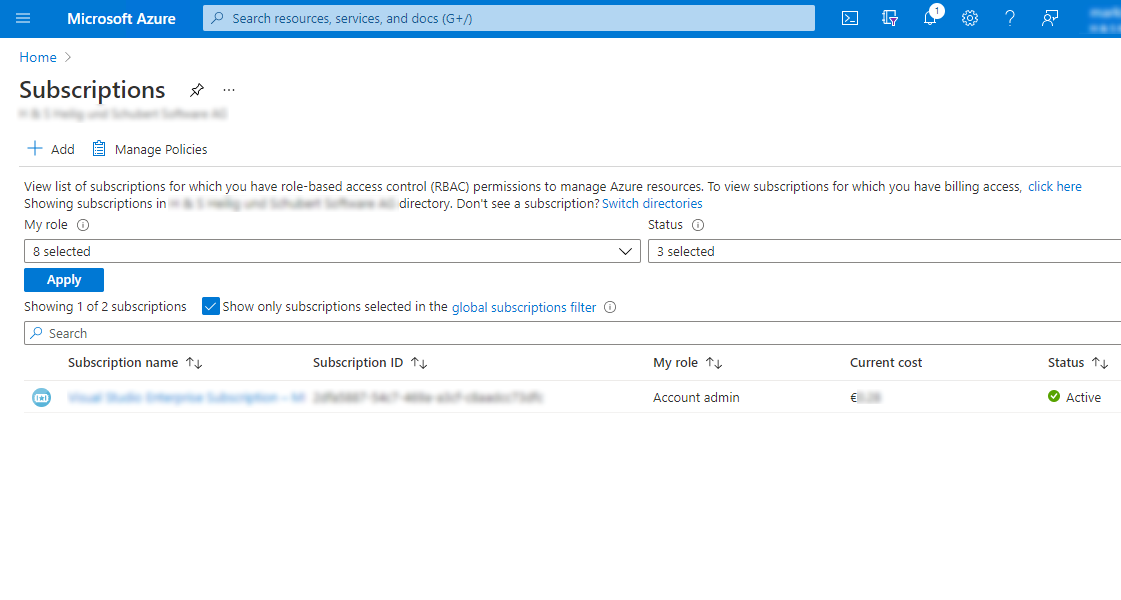1121x600 pixels.
Task: Go to Home breadcrumb
Action: 38,57
